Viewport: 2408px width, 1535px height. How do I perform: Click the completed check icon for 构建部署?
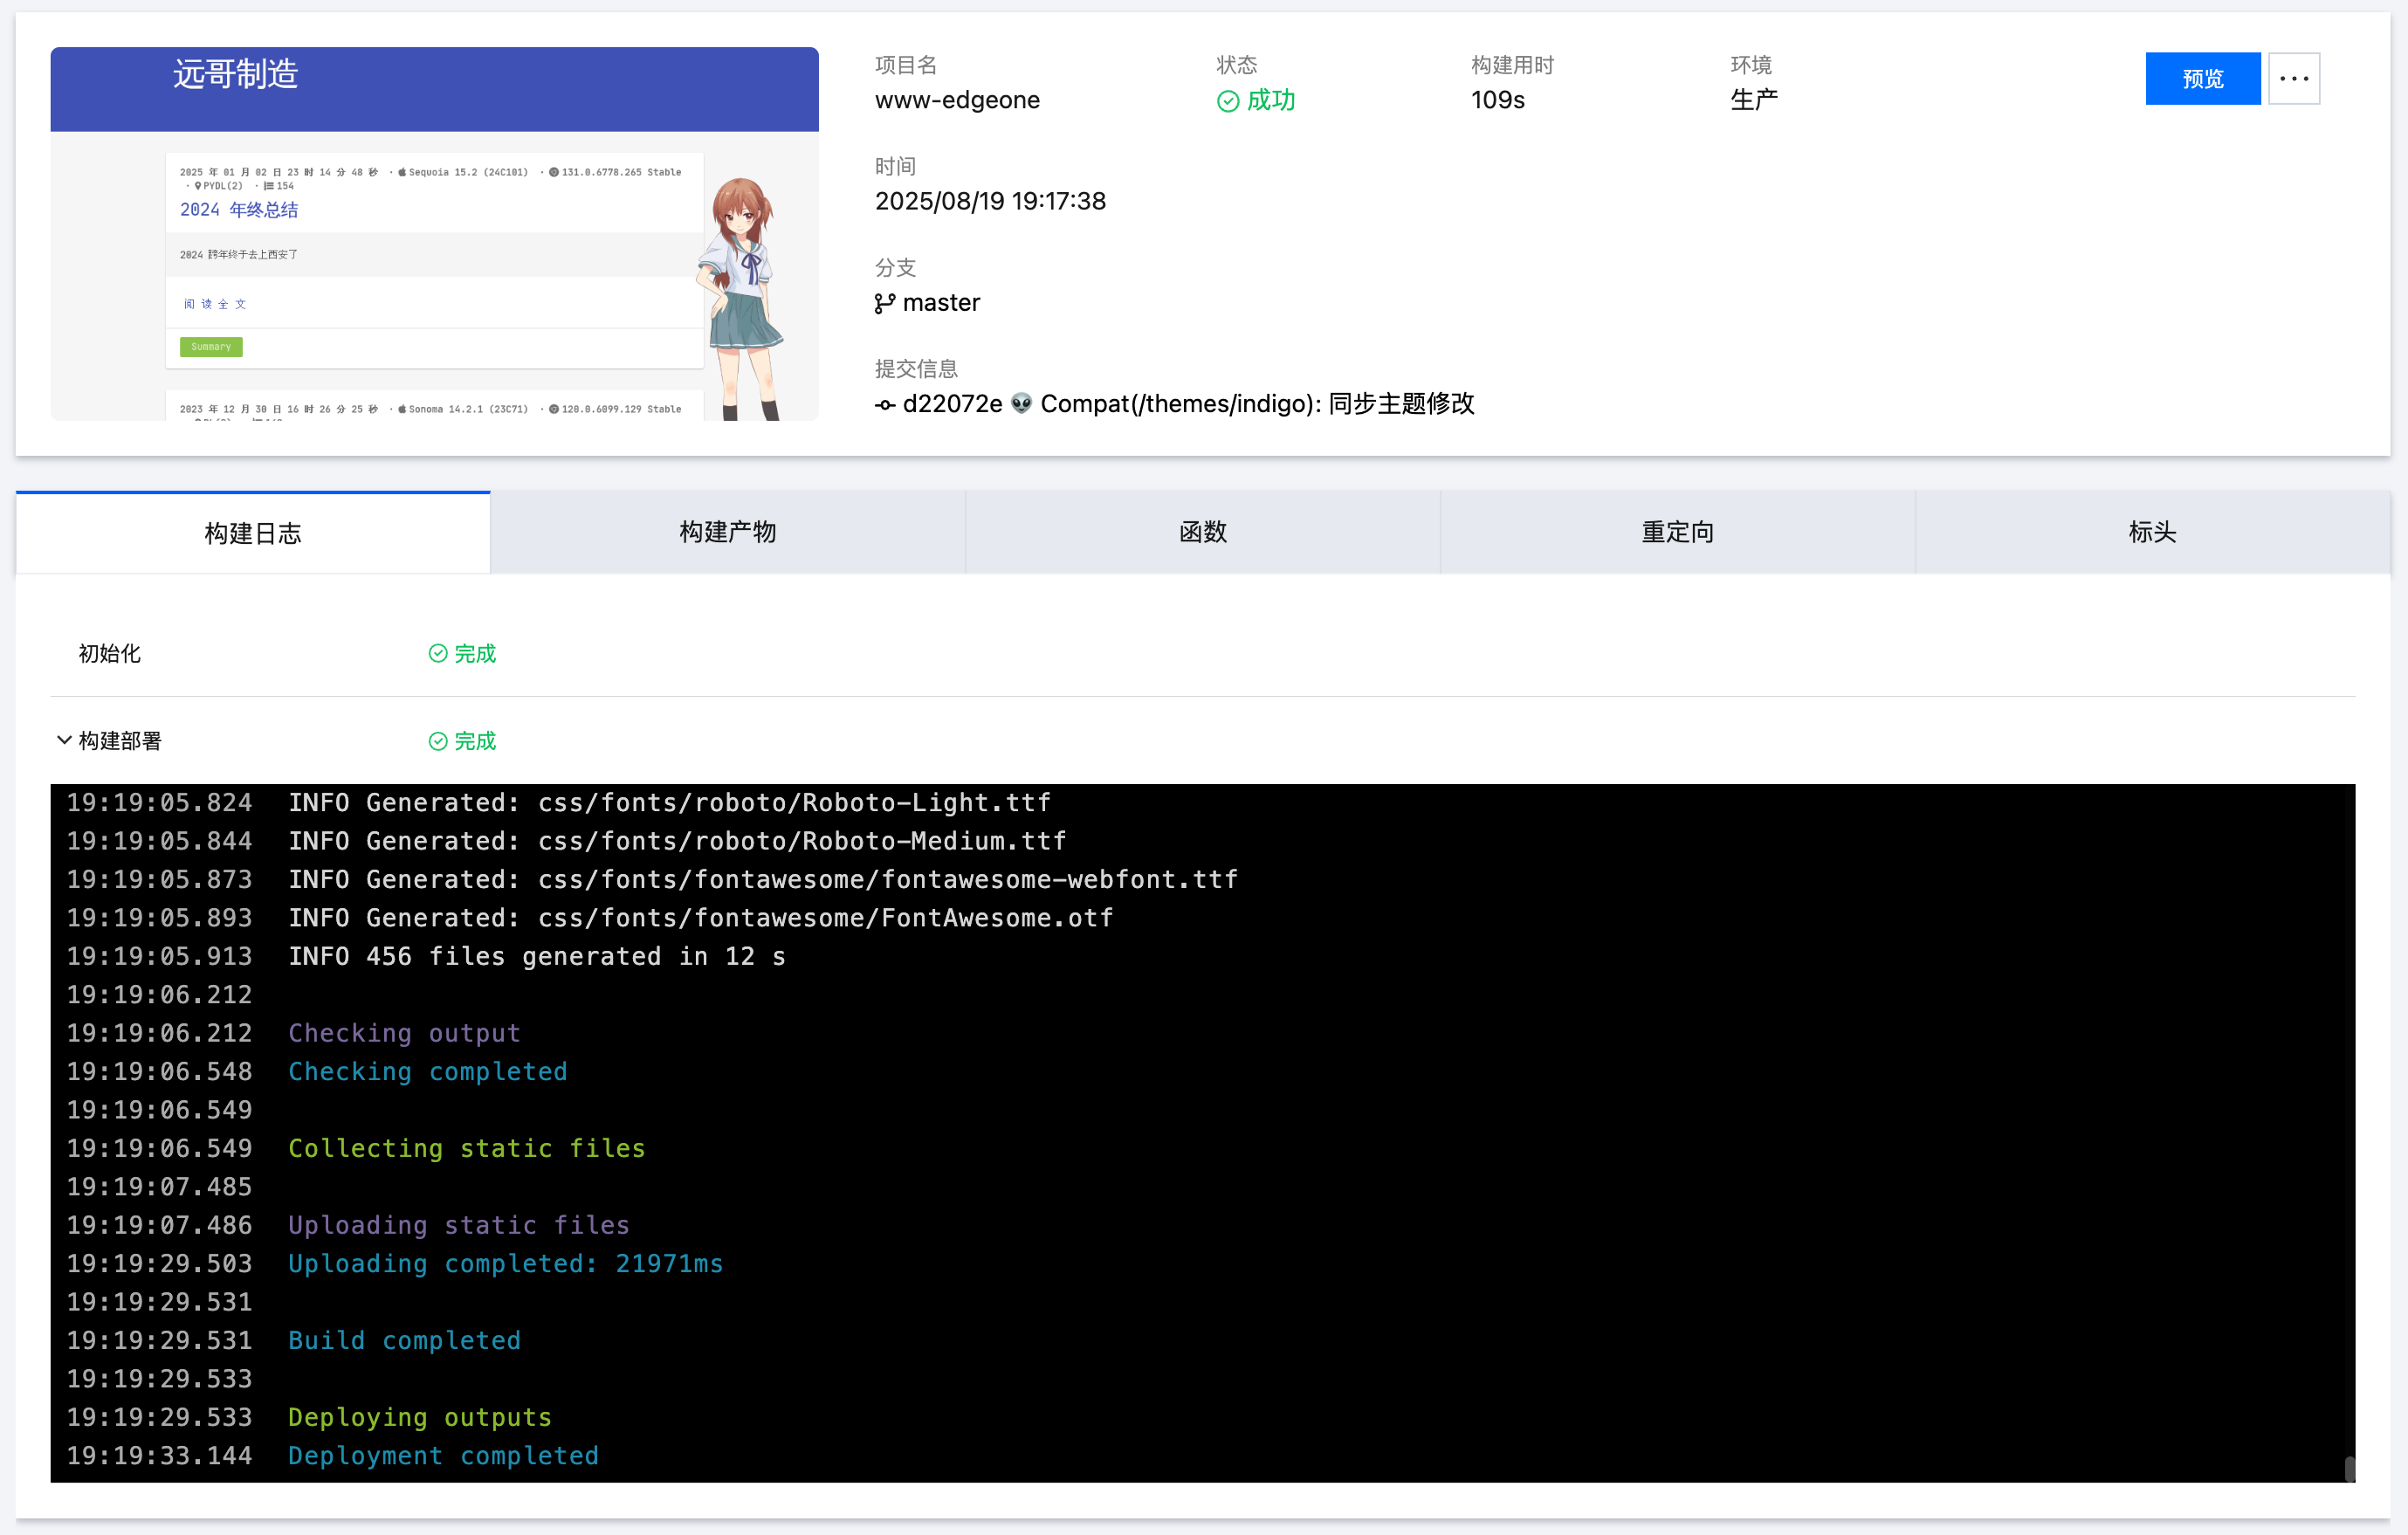438,741
